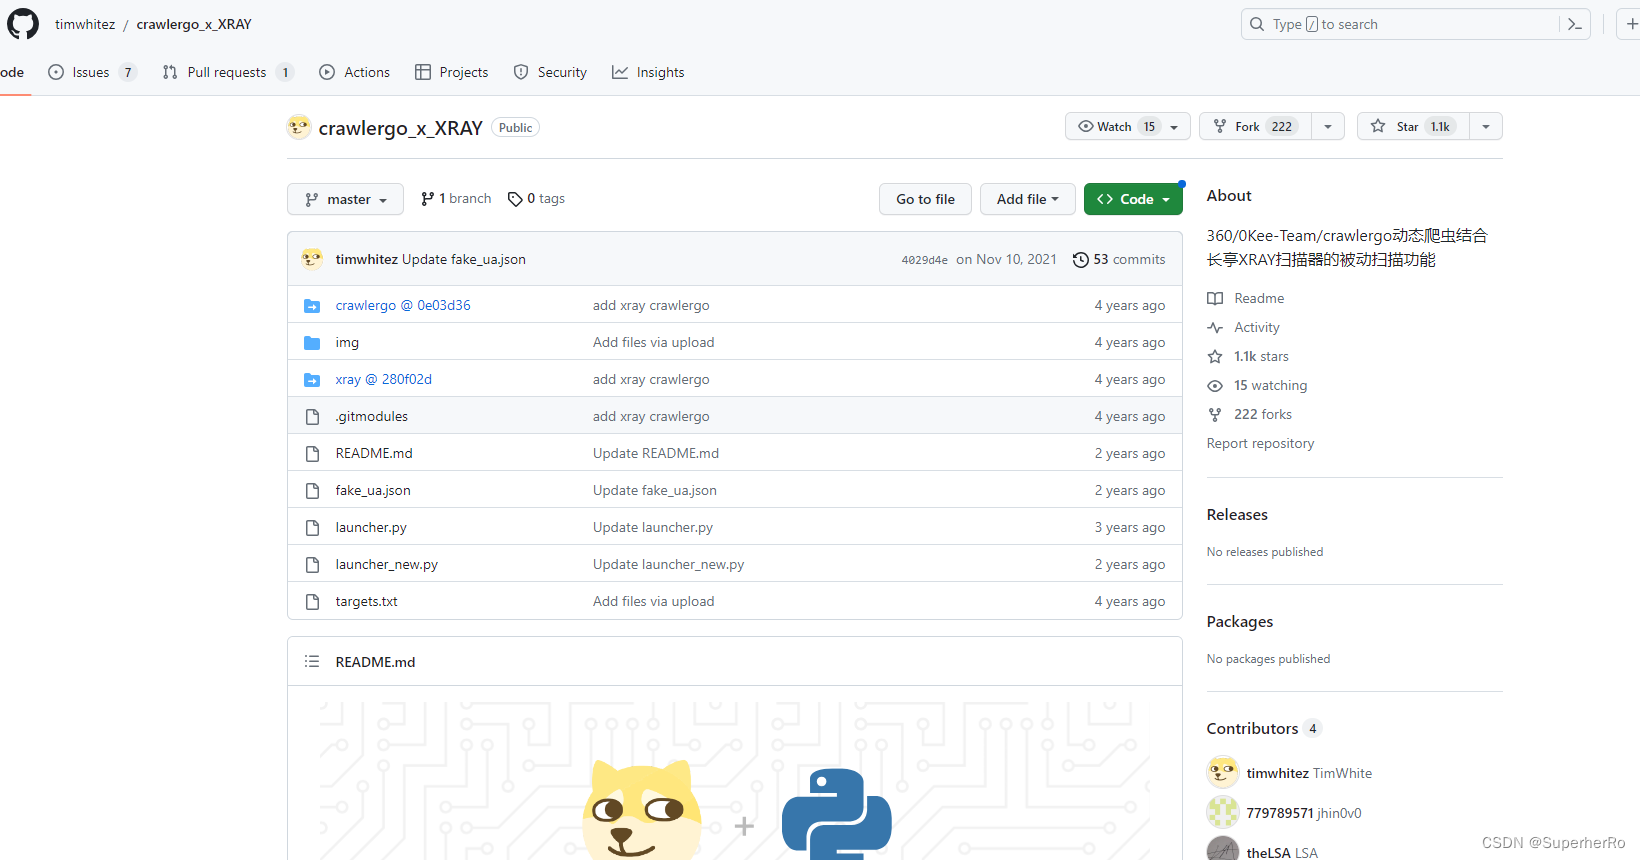Click the timwhitez owner link in breadcrumb

click(85, 24)
